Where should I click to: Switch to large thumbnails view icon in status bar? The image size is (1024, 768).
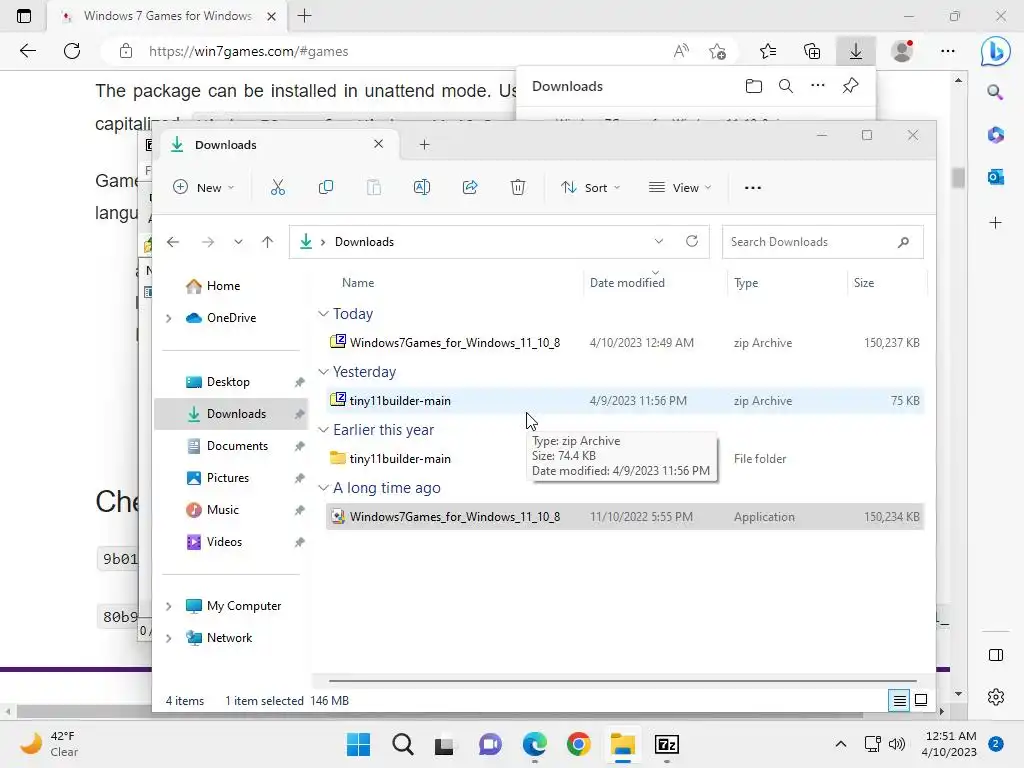(921, 701)
